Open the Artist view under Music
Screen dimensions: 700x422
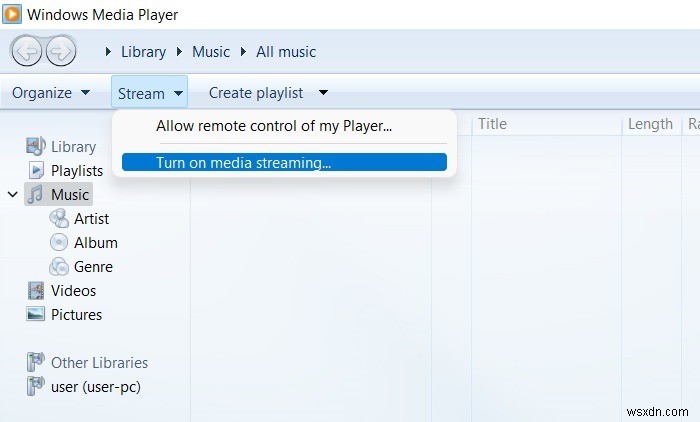tap(92, 219)
